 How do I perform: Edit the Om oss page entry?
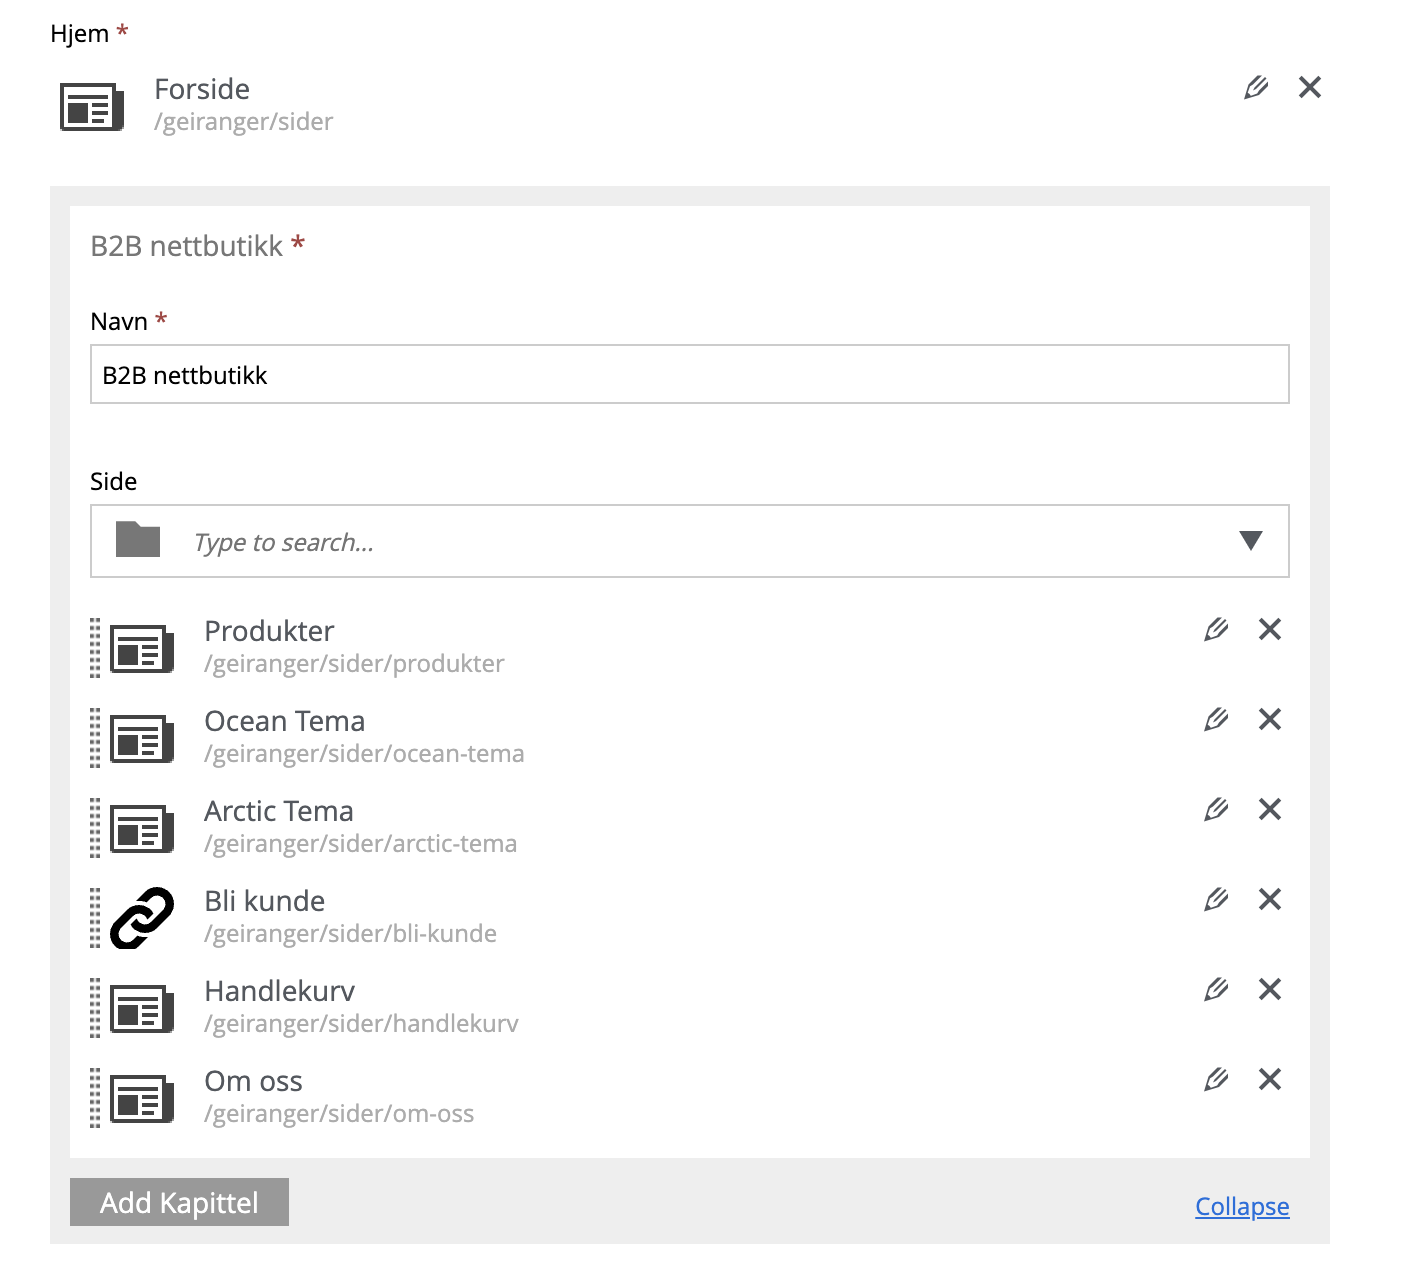click(1216, 1079)
